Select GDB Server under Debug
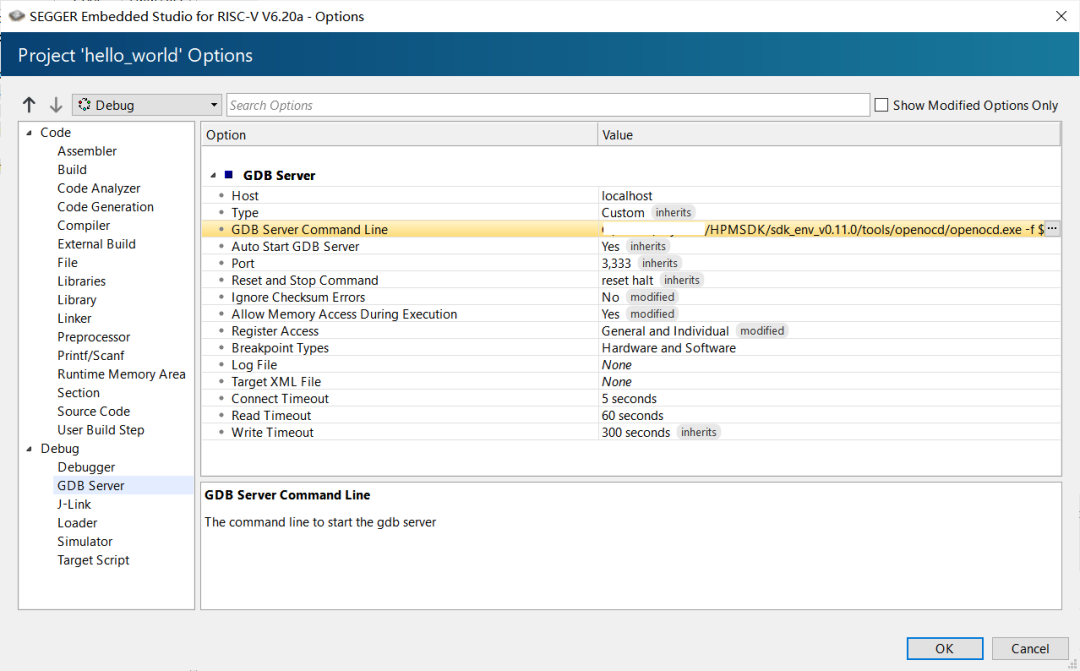This screenshot has width=1080, height=671. [91, 486]
